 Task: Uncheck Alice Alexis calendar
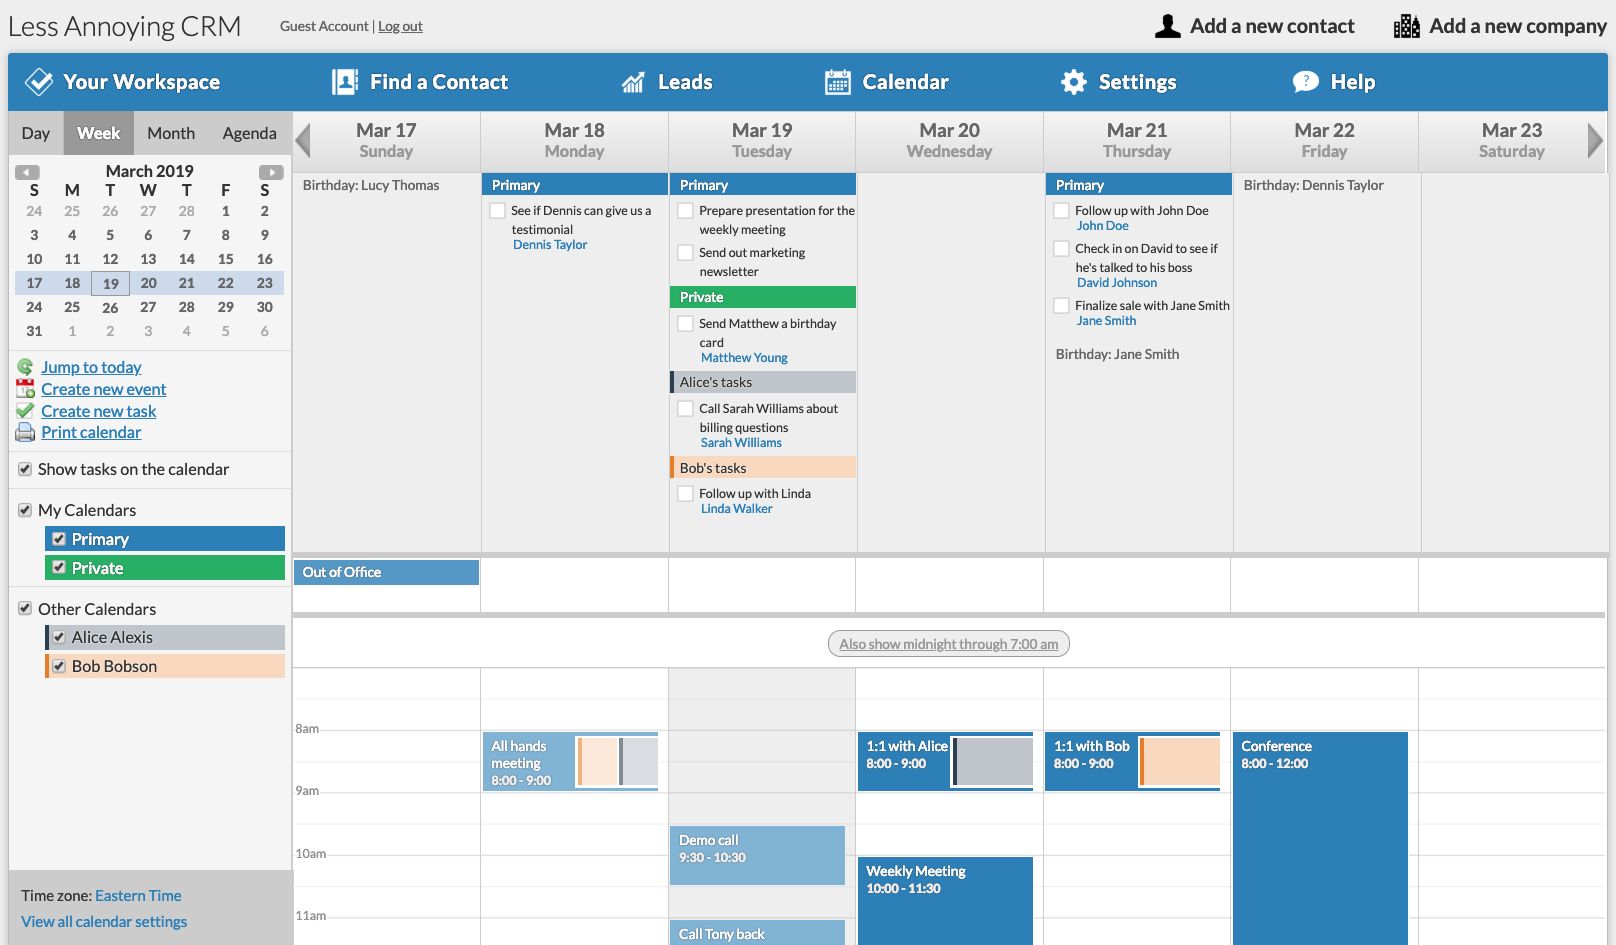pyautogui.click(x=59, y=637)
